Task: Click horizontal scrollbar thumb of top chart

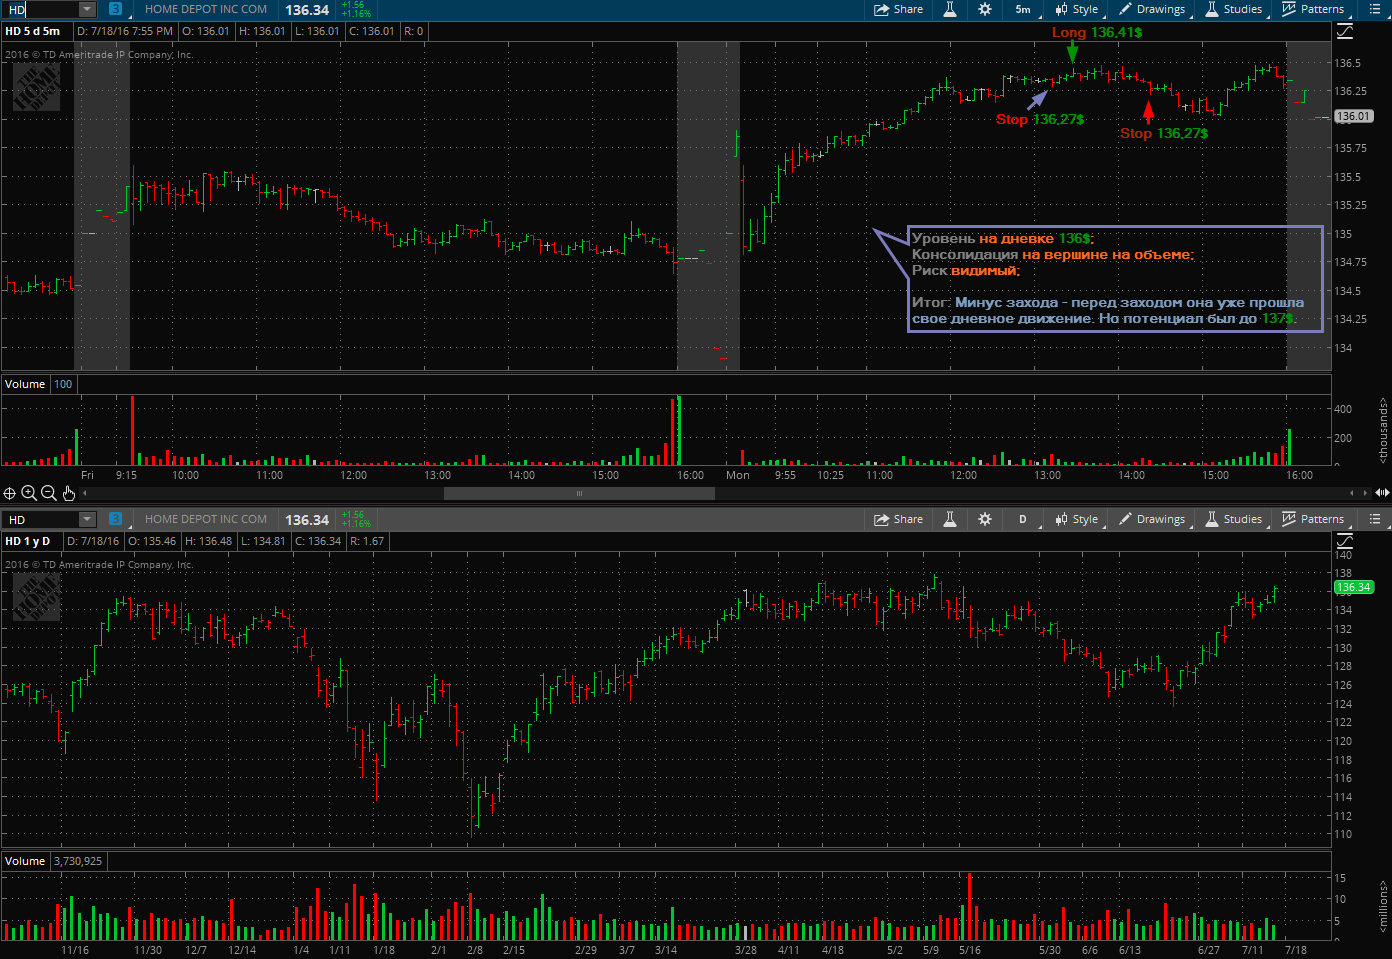Action: coord(579,493)
